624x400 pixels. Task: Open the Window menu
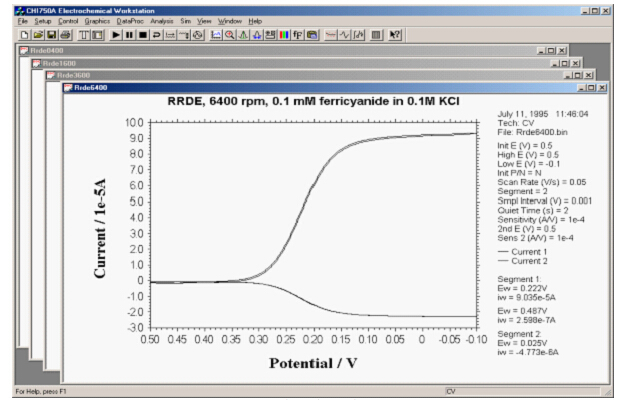229,20
